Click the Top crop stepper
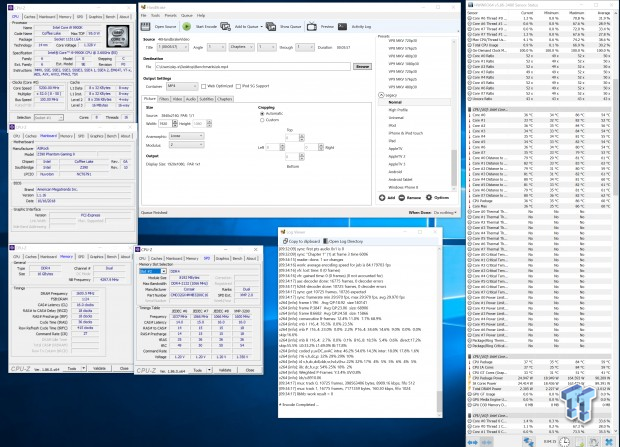Viewport: 620px width, 447px height. [302, 138]
